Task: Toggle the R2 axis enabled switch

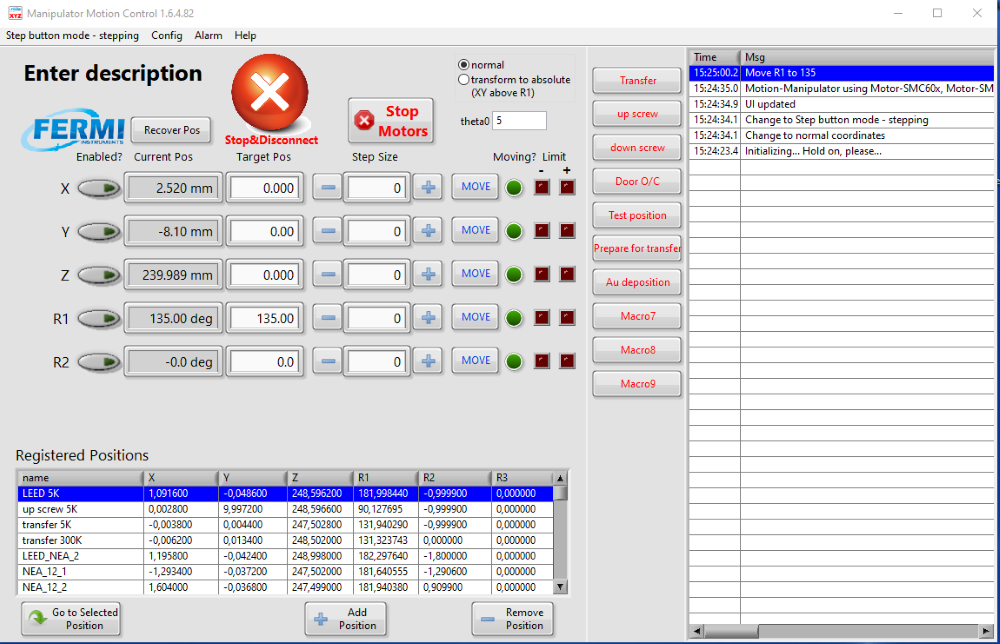Action: (98, 362)
